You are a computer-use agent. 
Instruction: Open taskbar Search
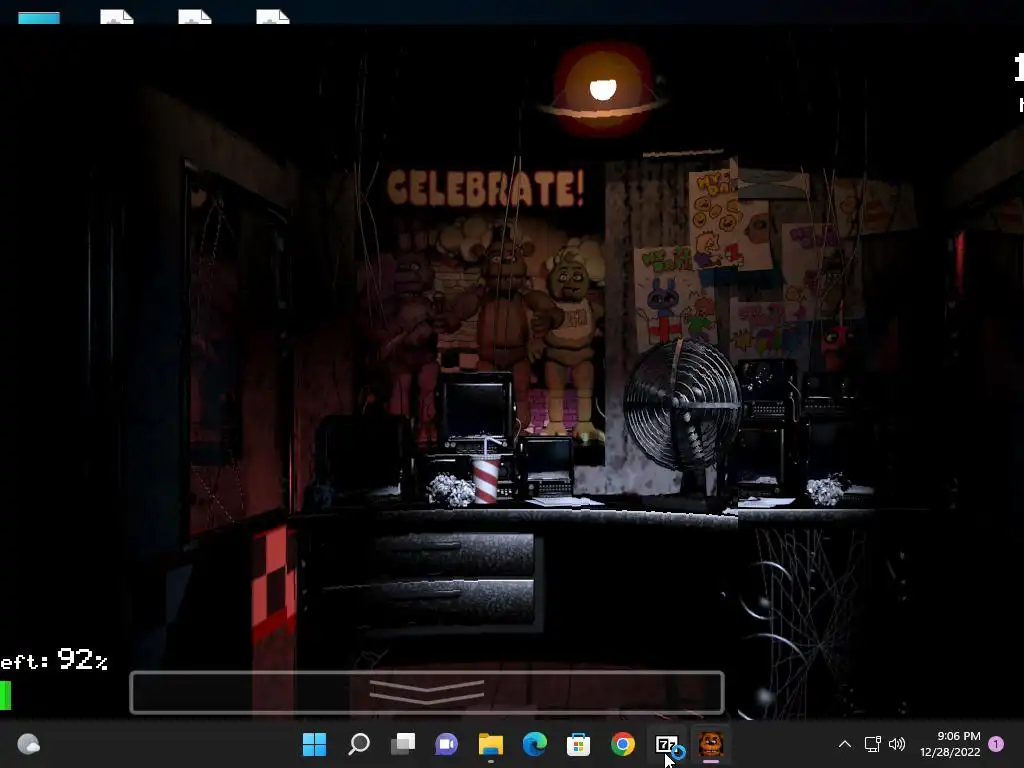359,744
